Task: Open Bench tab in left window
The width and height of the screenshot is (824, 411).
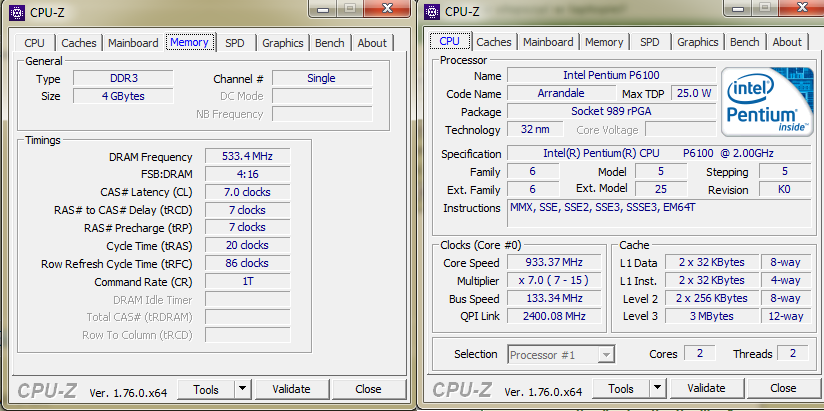Action: tap(330, 43)
